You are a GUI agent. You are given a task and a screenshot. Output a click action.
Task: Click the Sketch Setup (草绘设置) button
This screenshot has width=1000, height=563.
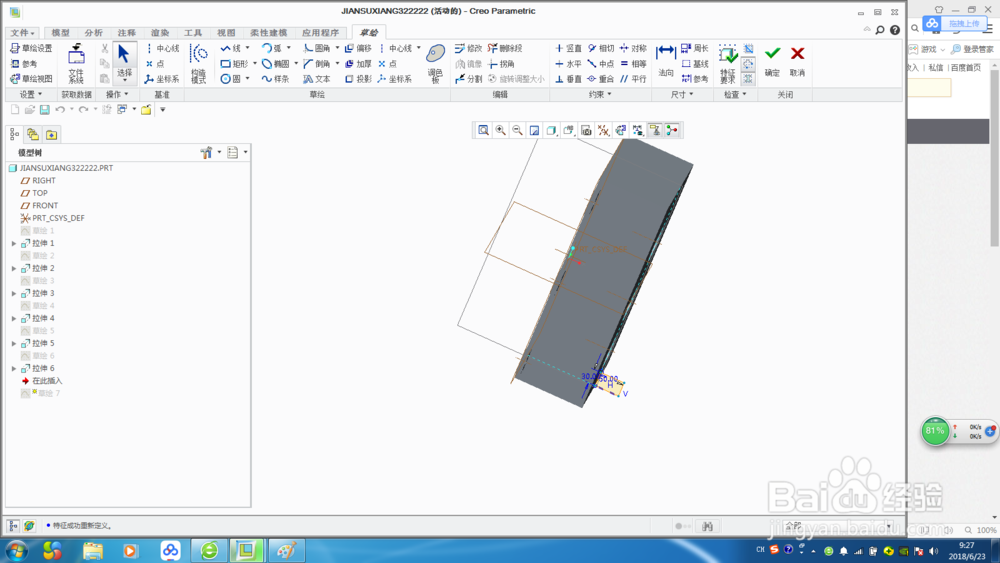[x=31, y=48]
